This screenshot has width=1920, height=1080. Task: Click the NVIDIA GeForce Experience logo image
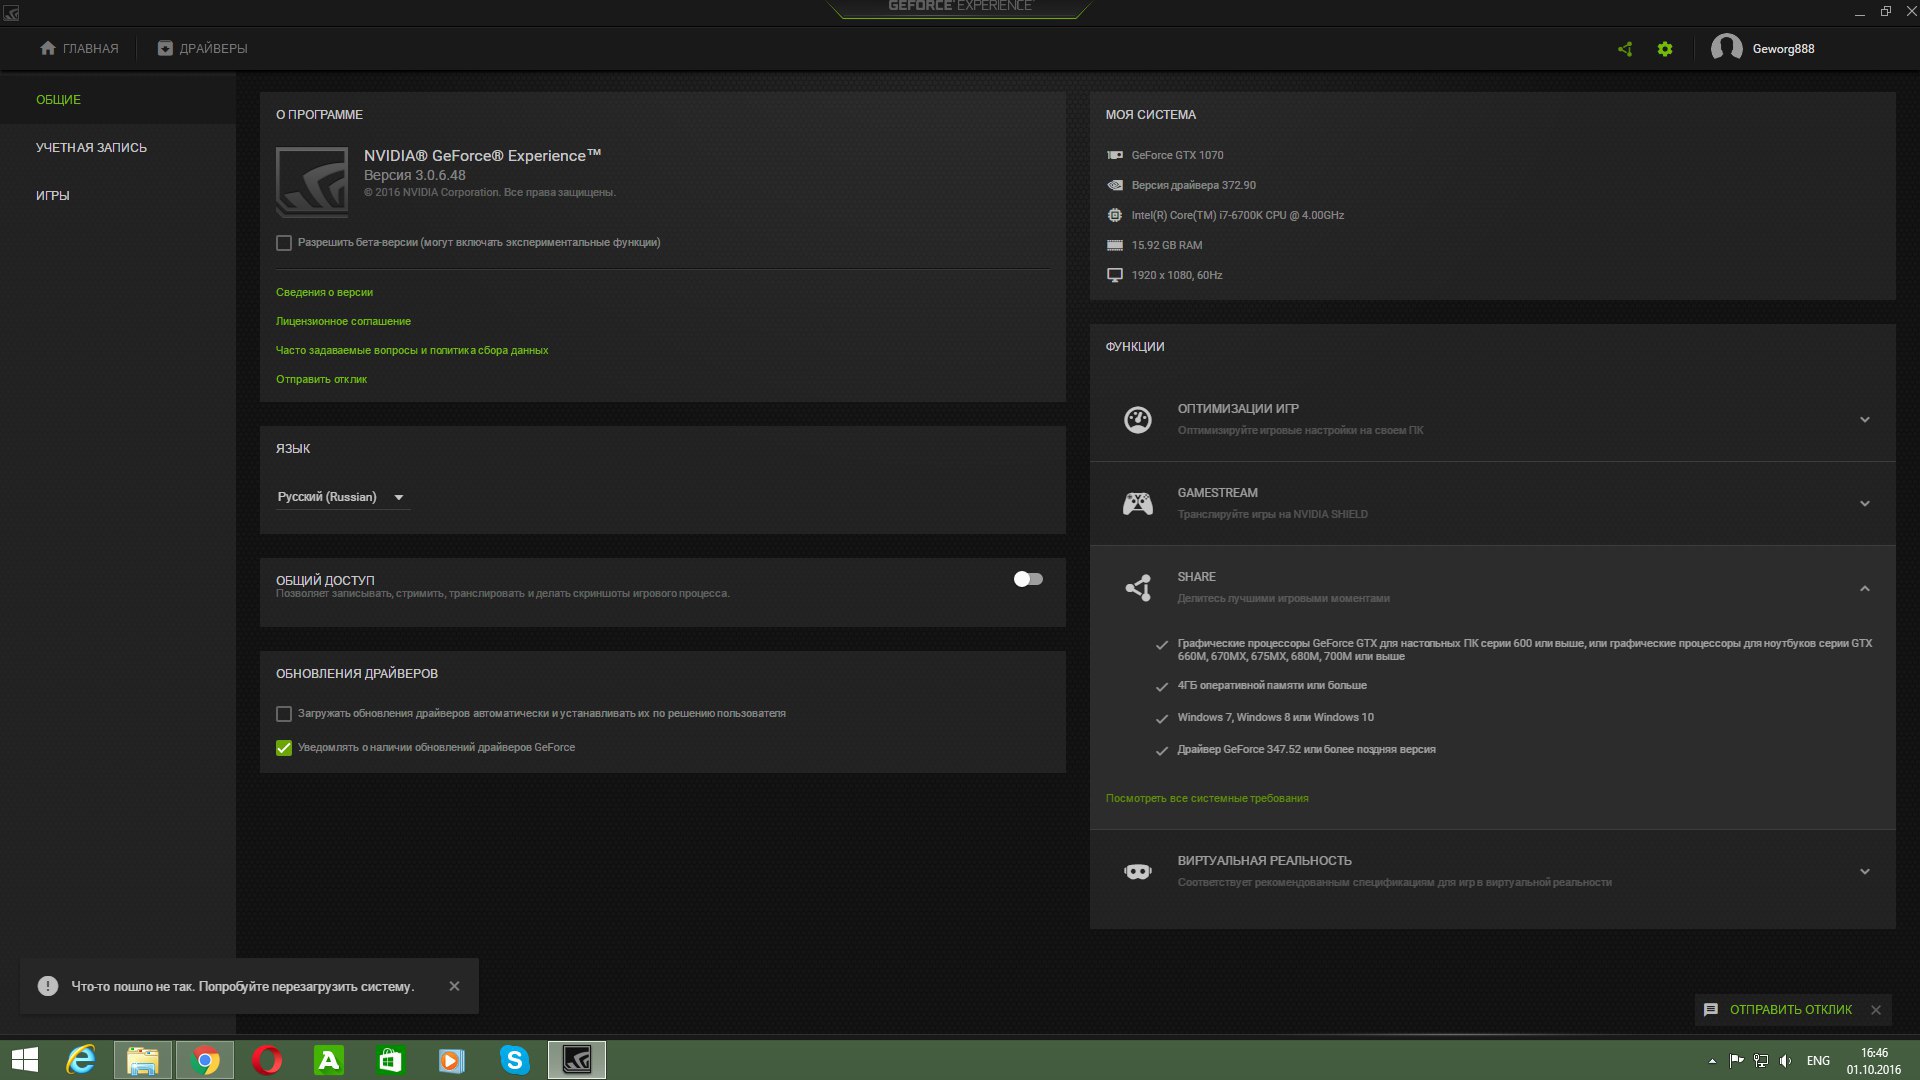312,182
